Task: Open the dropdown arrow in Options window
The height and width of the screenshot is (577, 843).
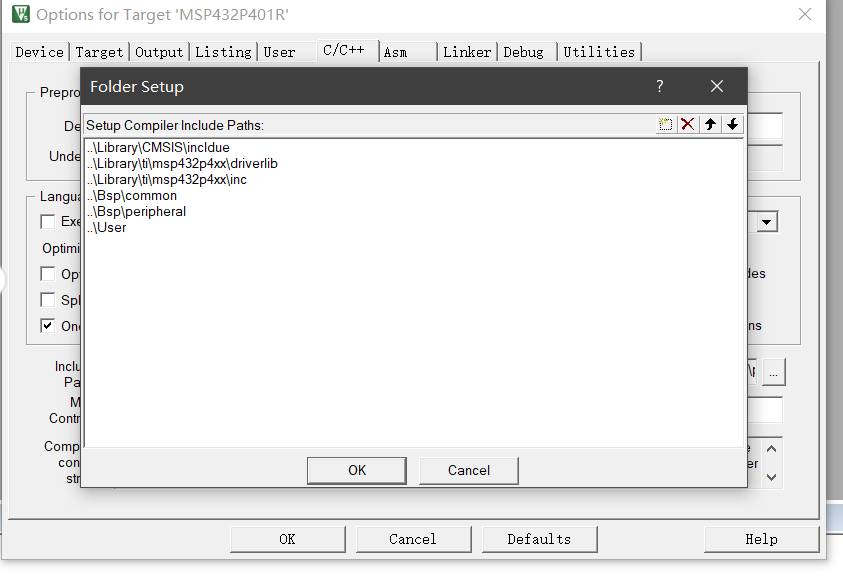Action: point(767,222)
